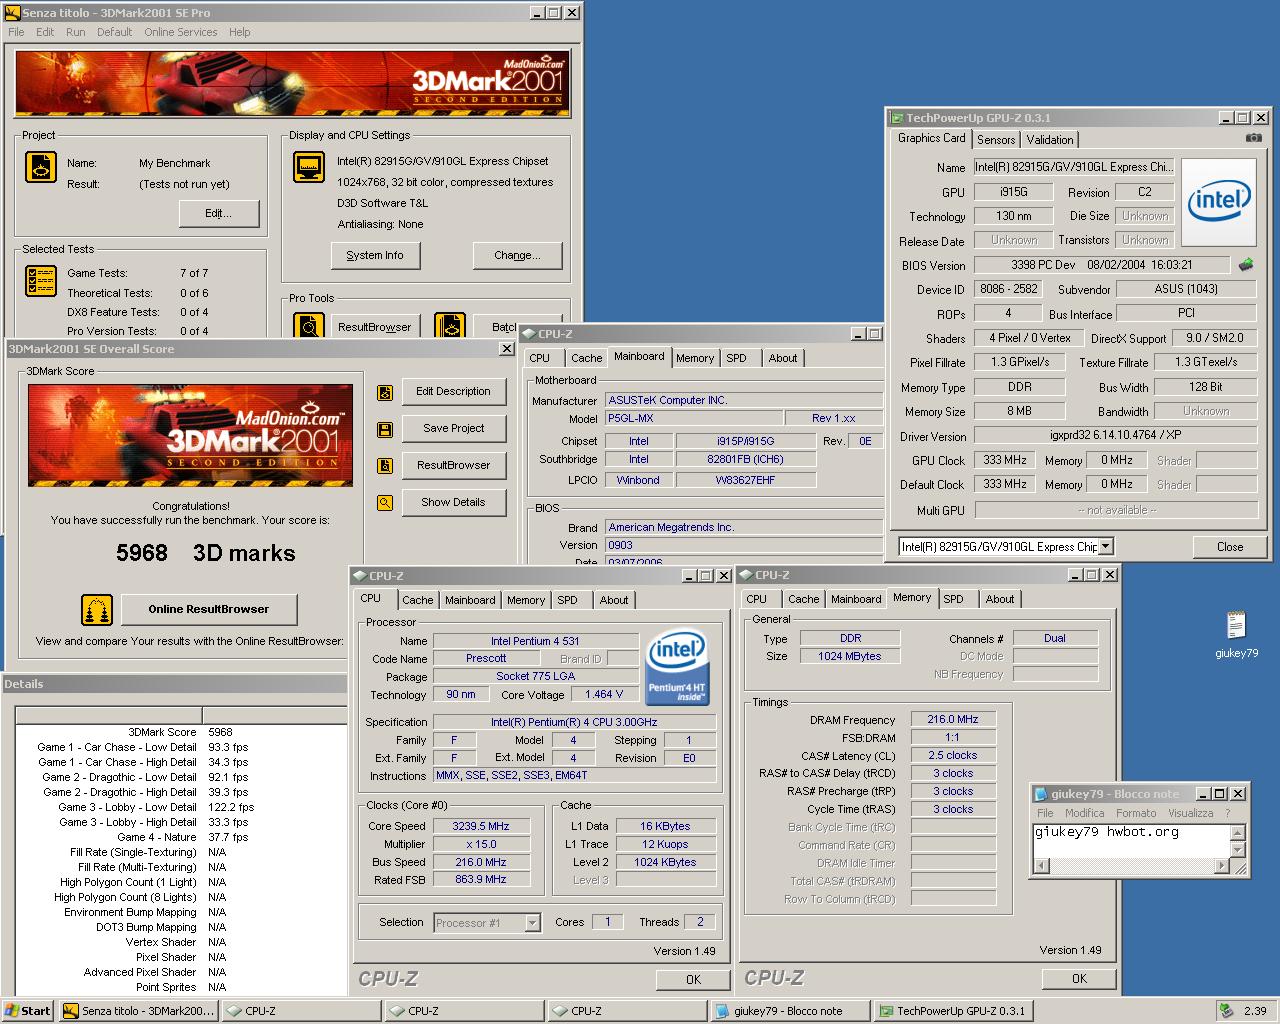Click the GPU-Z screenshot camera icon
Viewport: 1280px width, 1024px height.
coord(1253,138)
